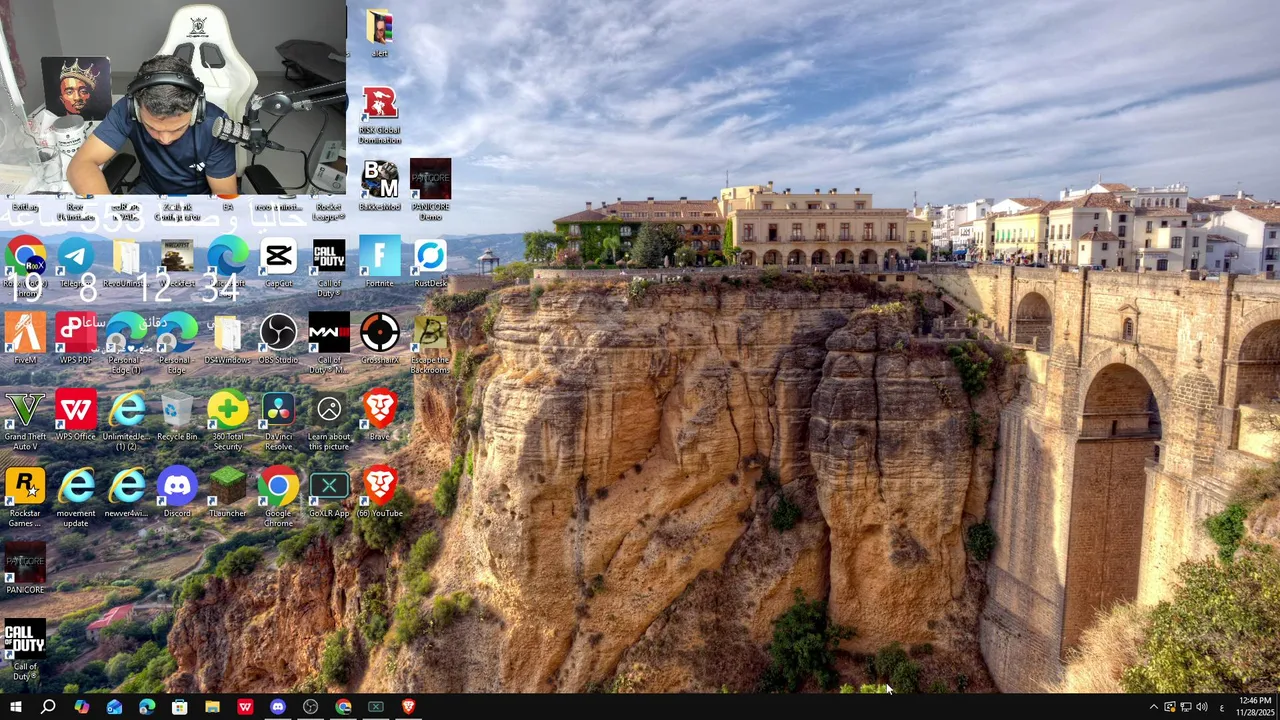Open the Personal - Edge (1) shortcut
The height and width of the screenshot is (720, 1280).
tap(126, 345)
